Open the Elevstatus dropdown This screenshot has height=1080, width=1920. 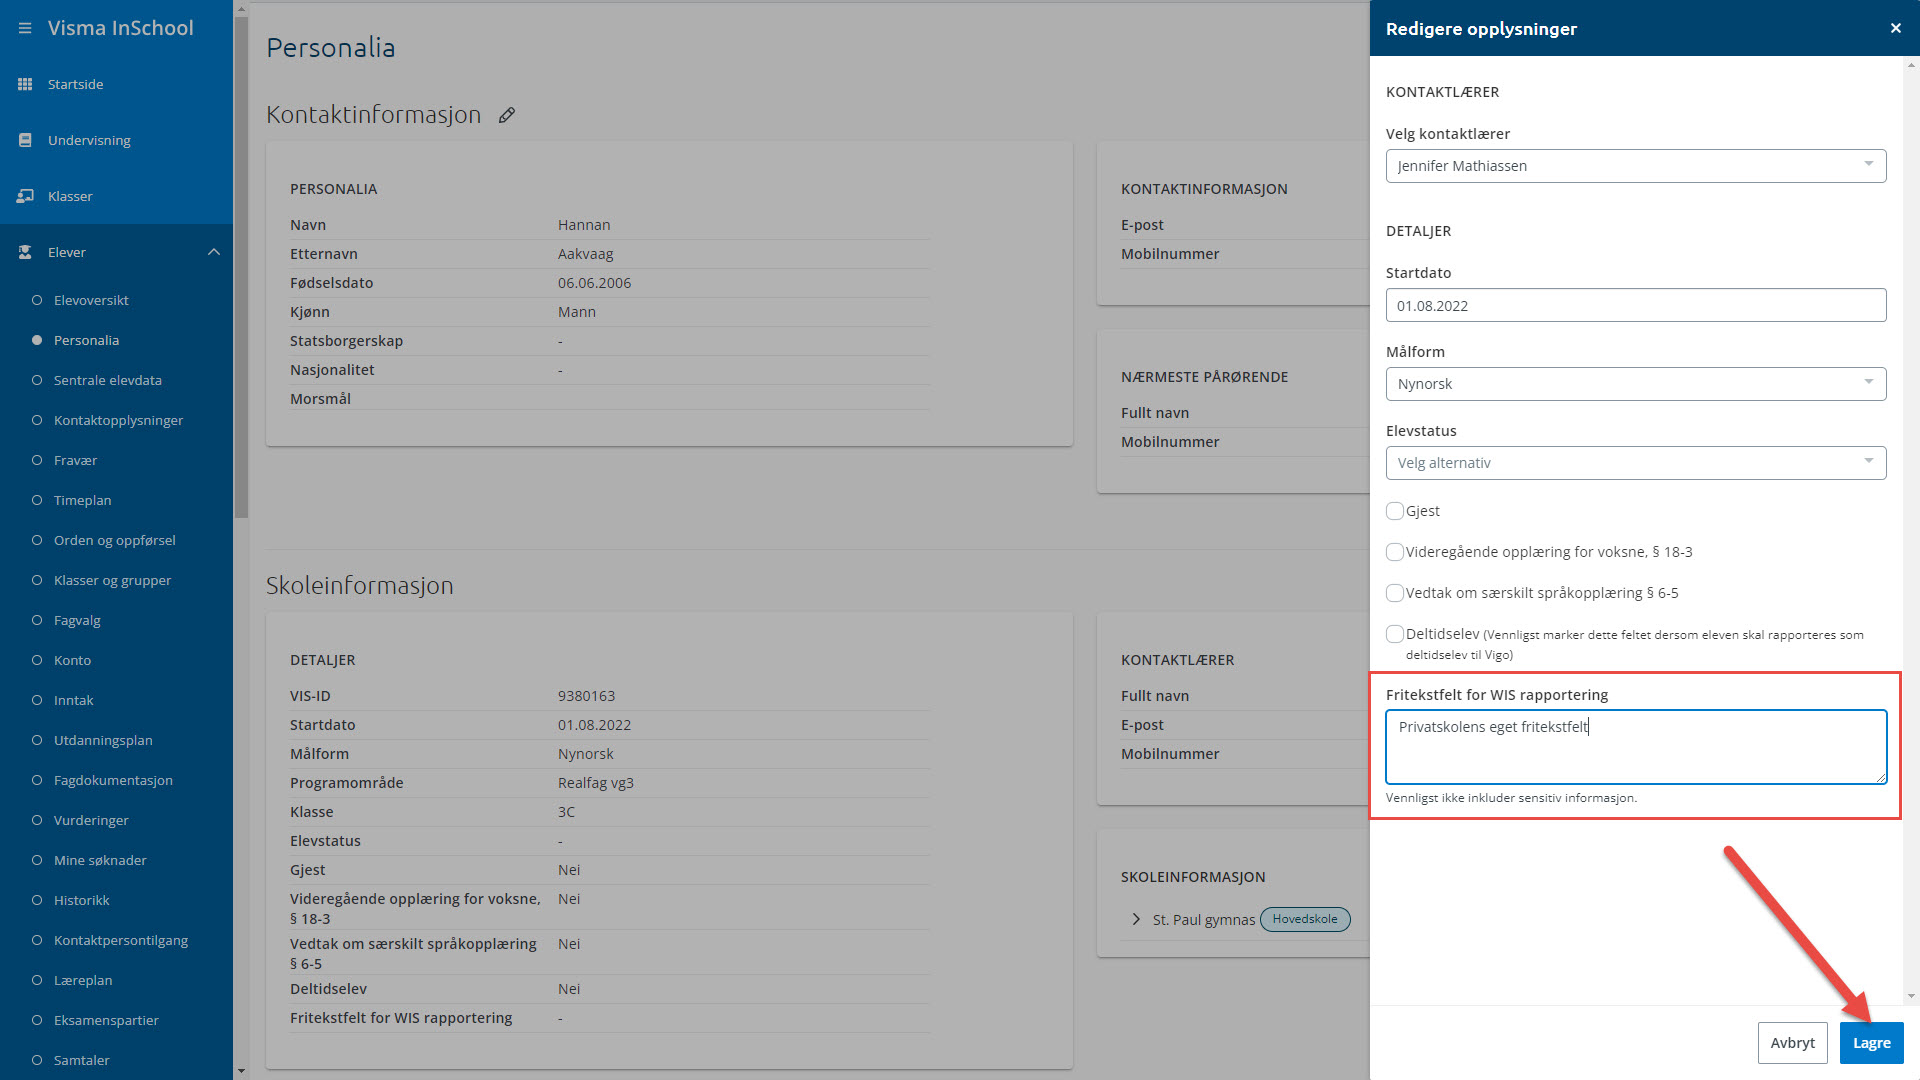tap(1636, 463)
